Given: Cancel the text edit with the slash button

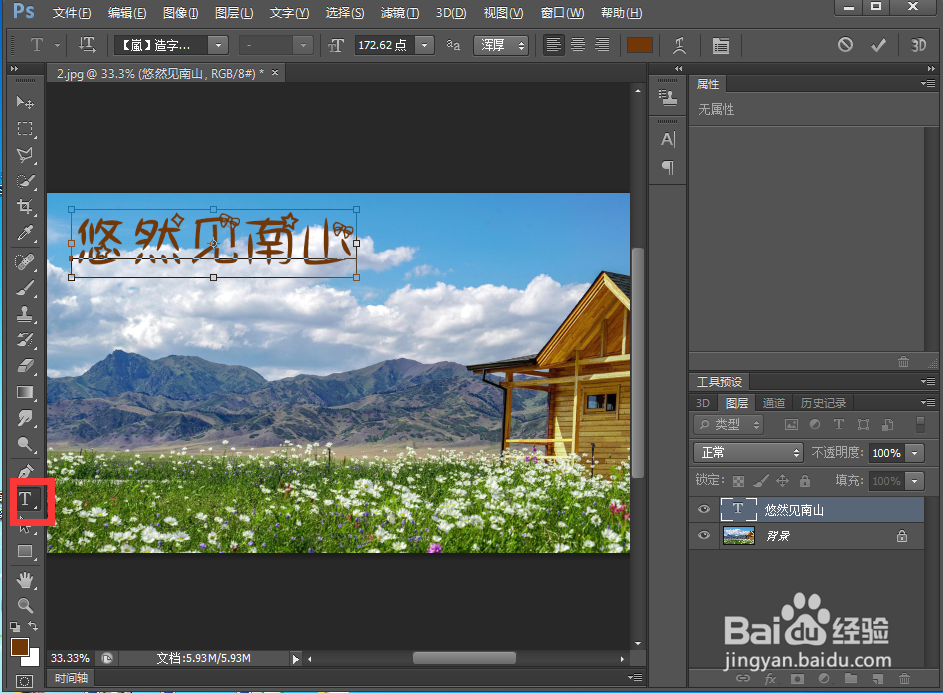Looking at the screenshot, I should [x=845, y=45].
